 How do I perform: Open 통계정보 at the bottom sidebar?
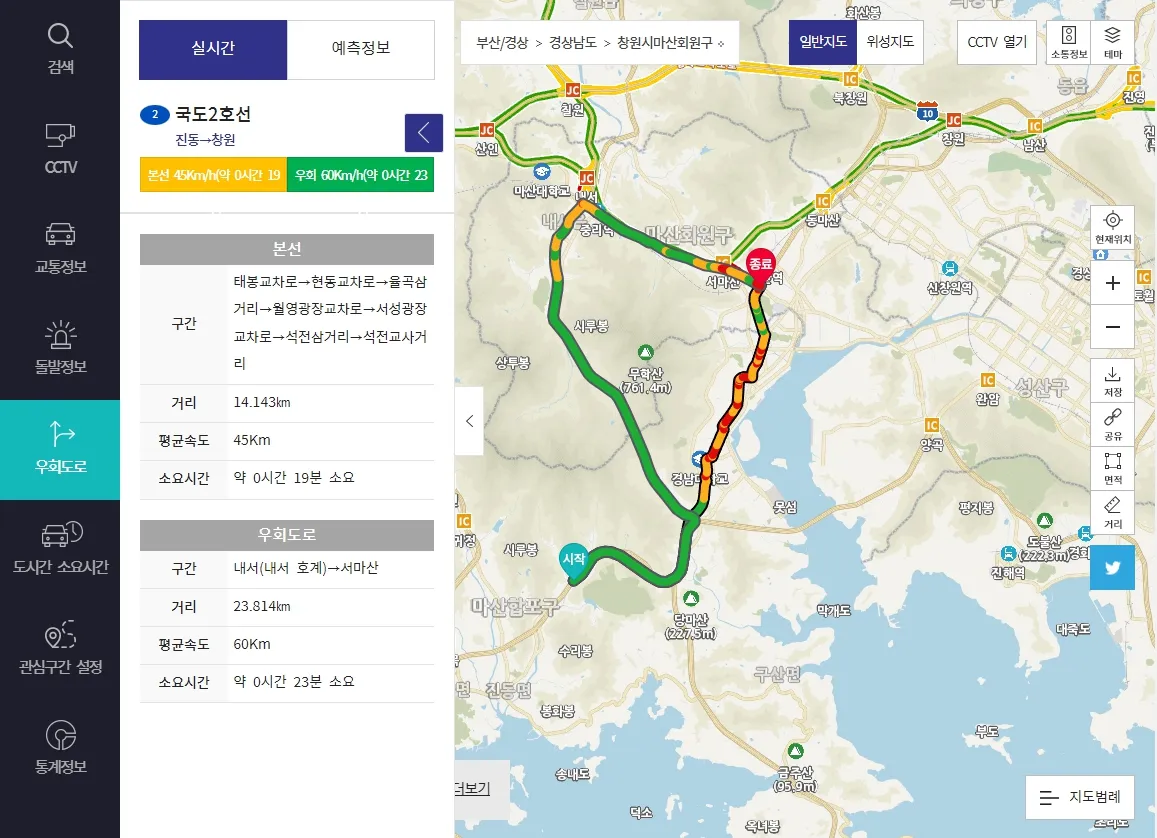tap(59, 748)
